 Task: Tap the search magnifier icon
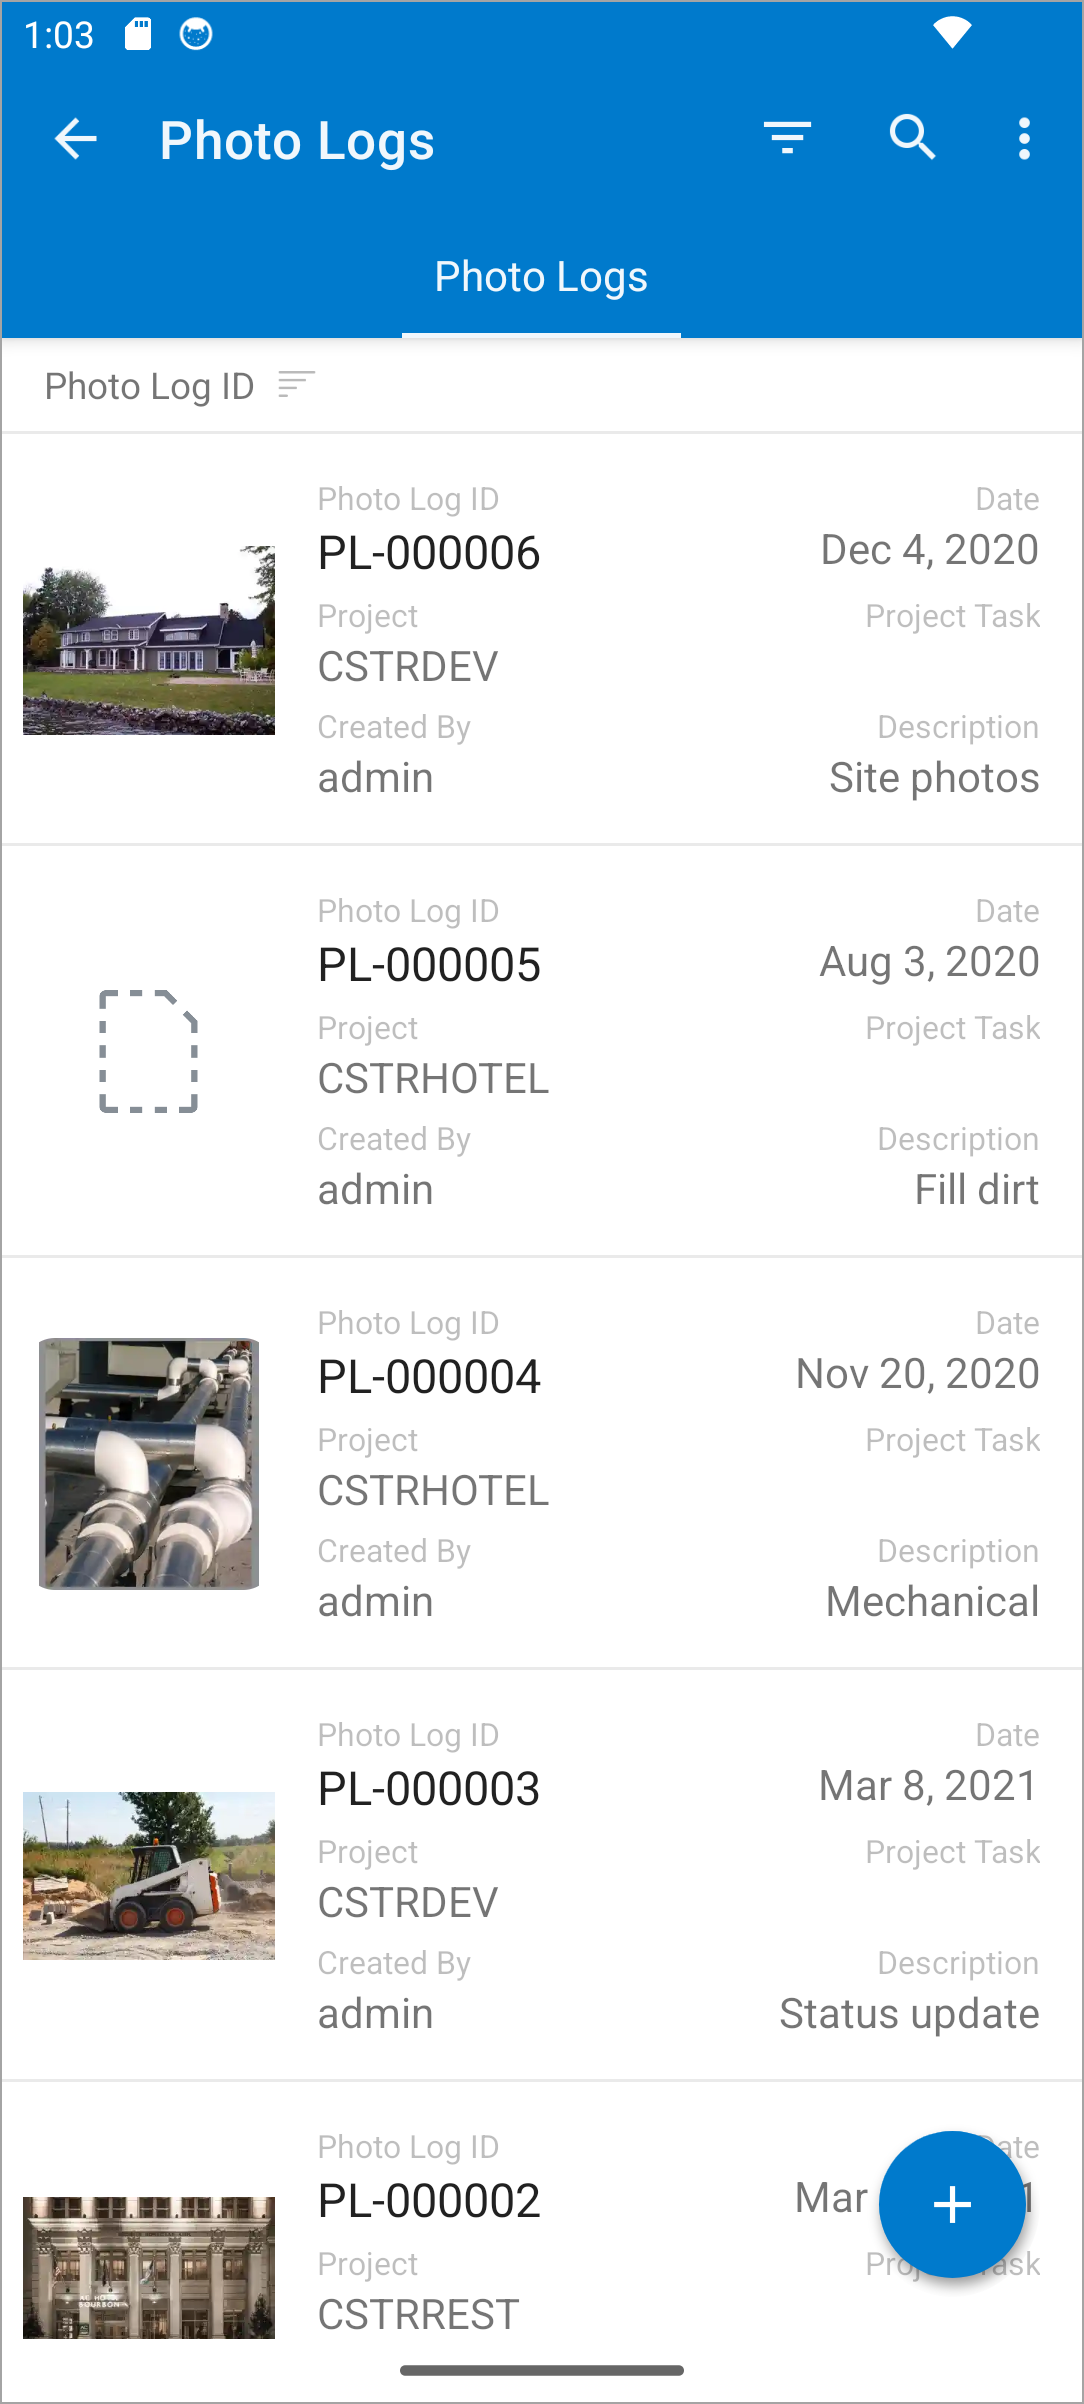(x=912, y=138)
